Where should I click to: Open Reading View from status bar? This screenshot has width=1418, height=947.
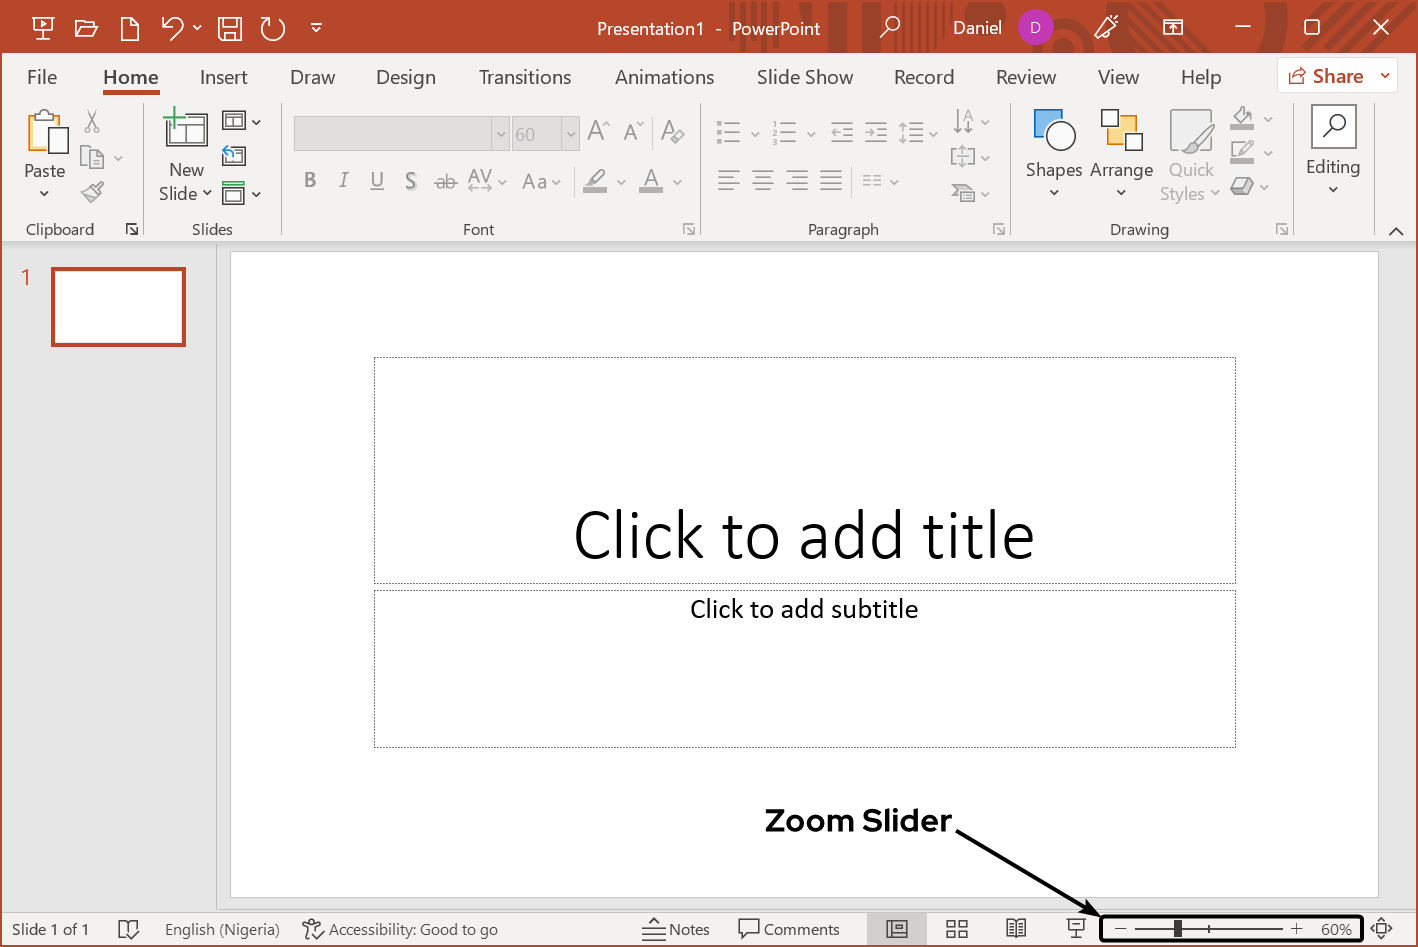(x=1016, y=929)
